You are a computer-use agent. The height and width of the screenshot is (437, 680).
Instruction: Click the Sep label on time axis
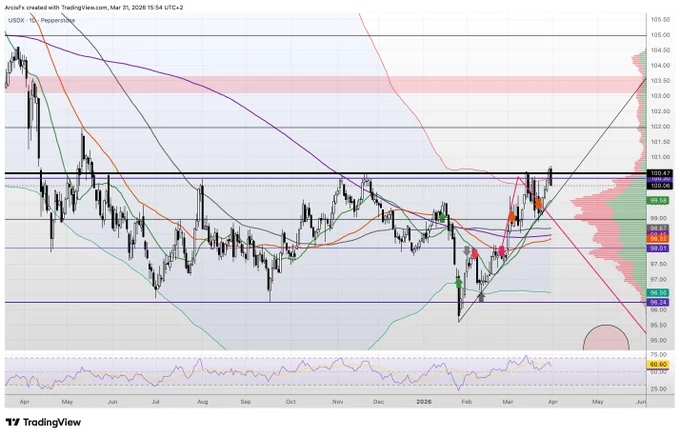click(x=245, y=402)
